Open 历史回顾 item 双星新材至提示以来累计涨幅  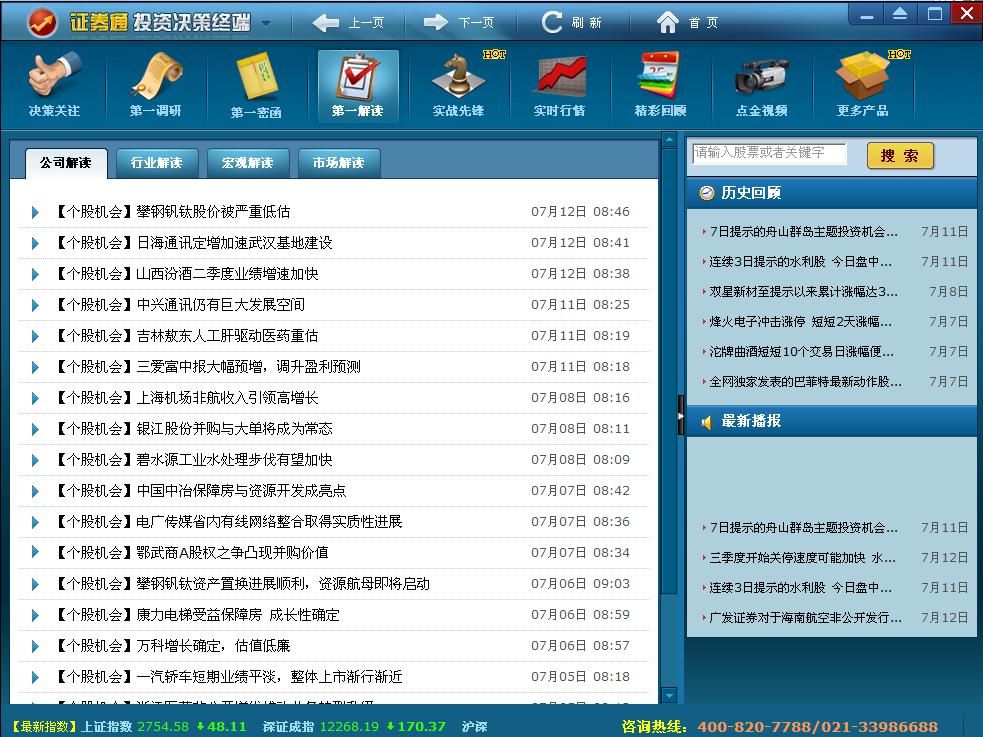coord(803,292)
